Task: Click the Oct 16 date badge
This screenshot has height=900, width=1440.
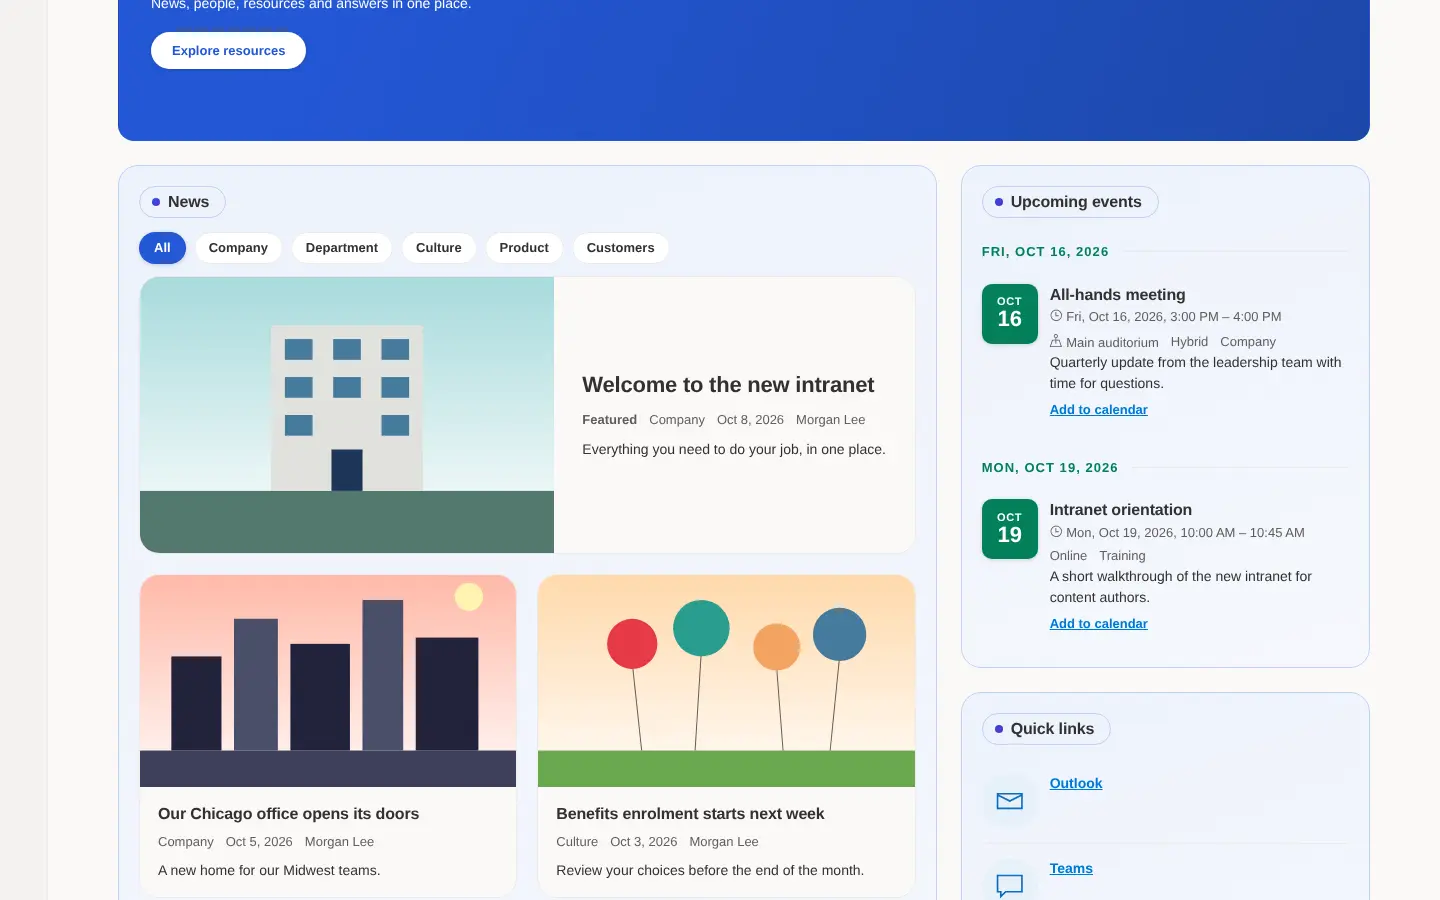Action: pos(1010,314)
